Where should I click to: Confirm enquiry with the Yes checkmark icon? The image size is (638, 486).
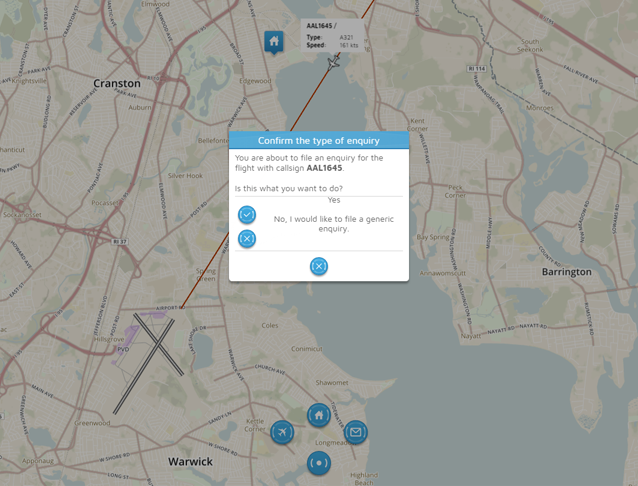pyautogui.click(x=247, y=215)
